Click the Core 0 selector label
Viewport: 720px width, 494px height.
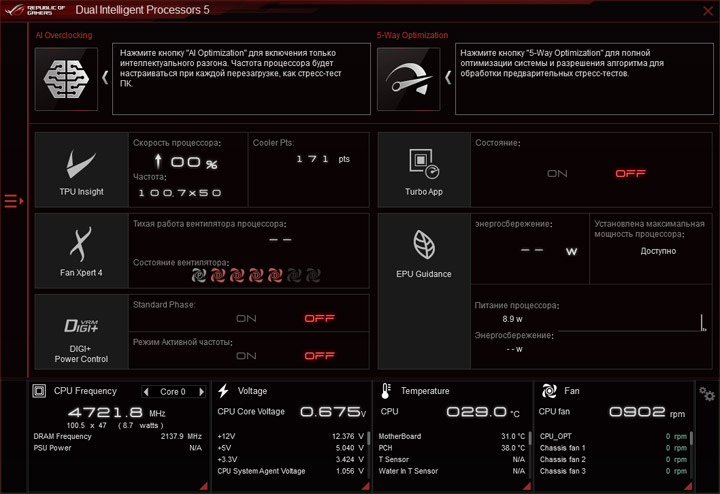click(173, 392)
